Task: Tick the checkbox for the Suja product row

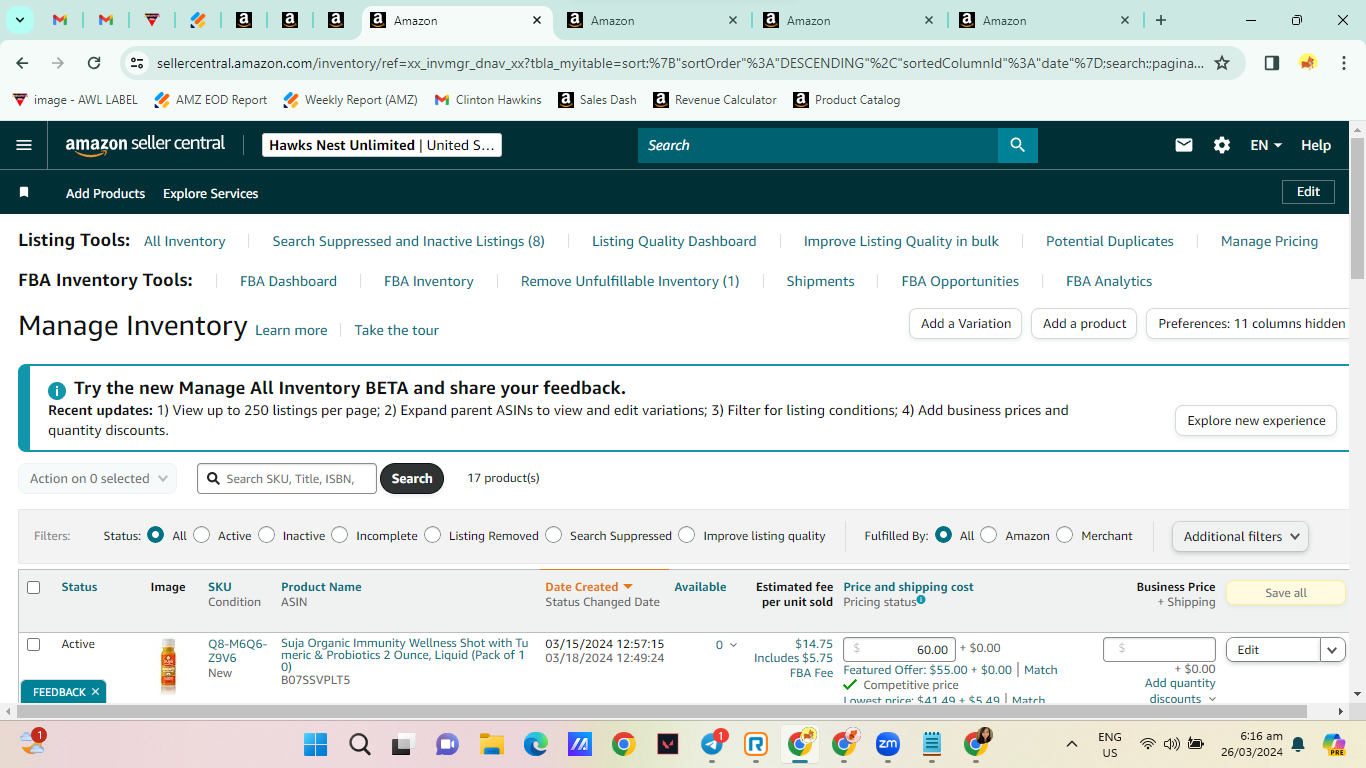Action: click(33, 644)
